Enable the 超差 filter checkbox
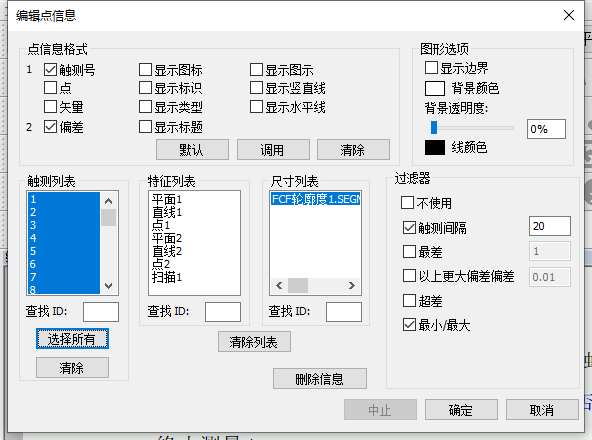The image size is (592, 440). 409,301
